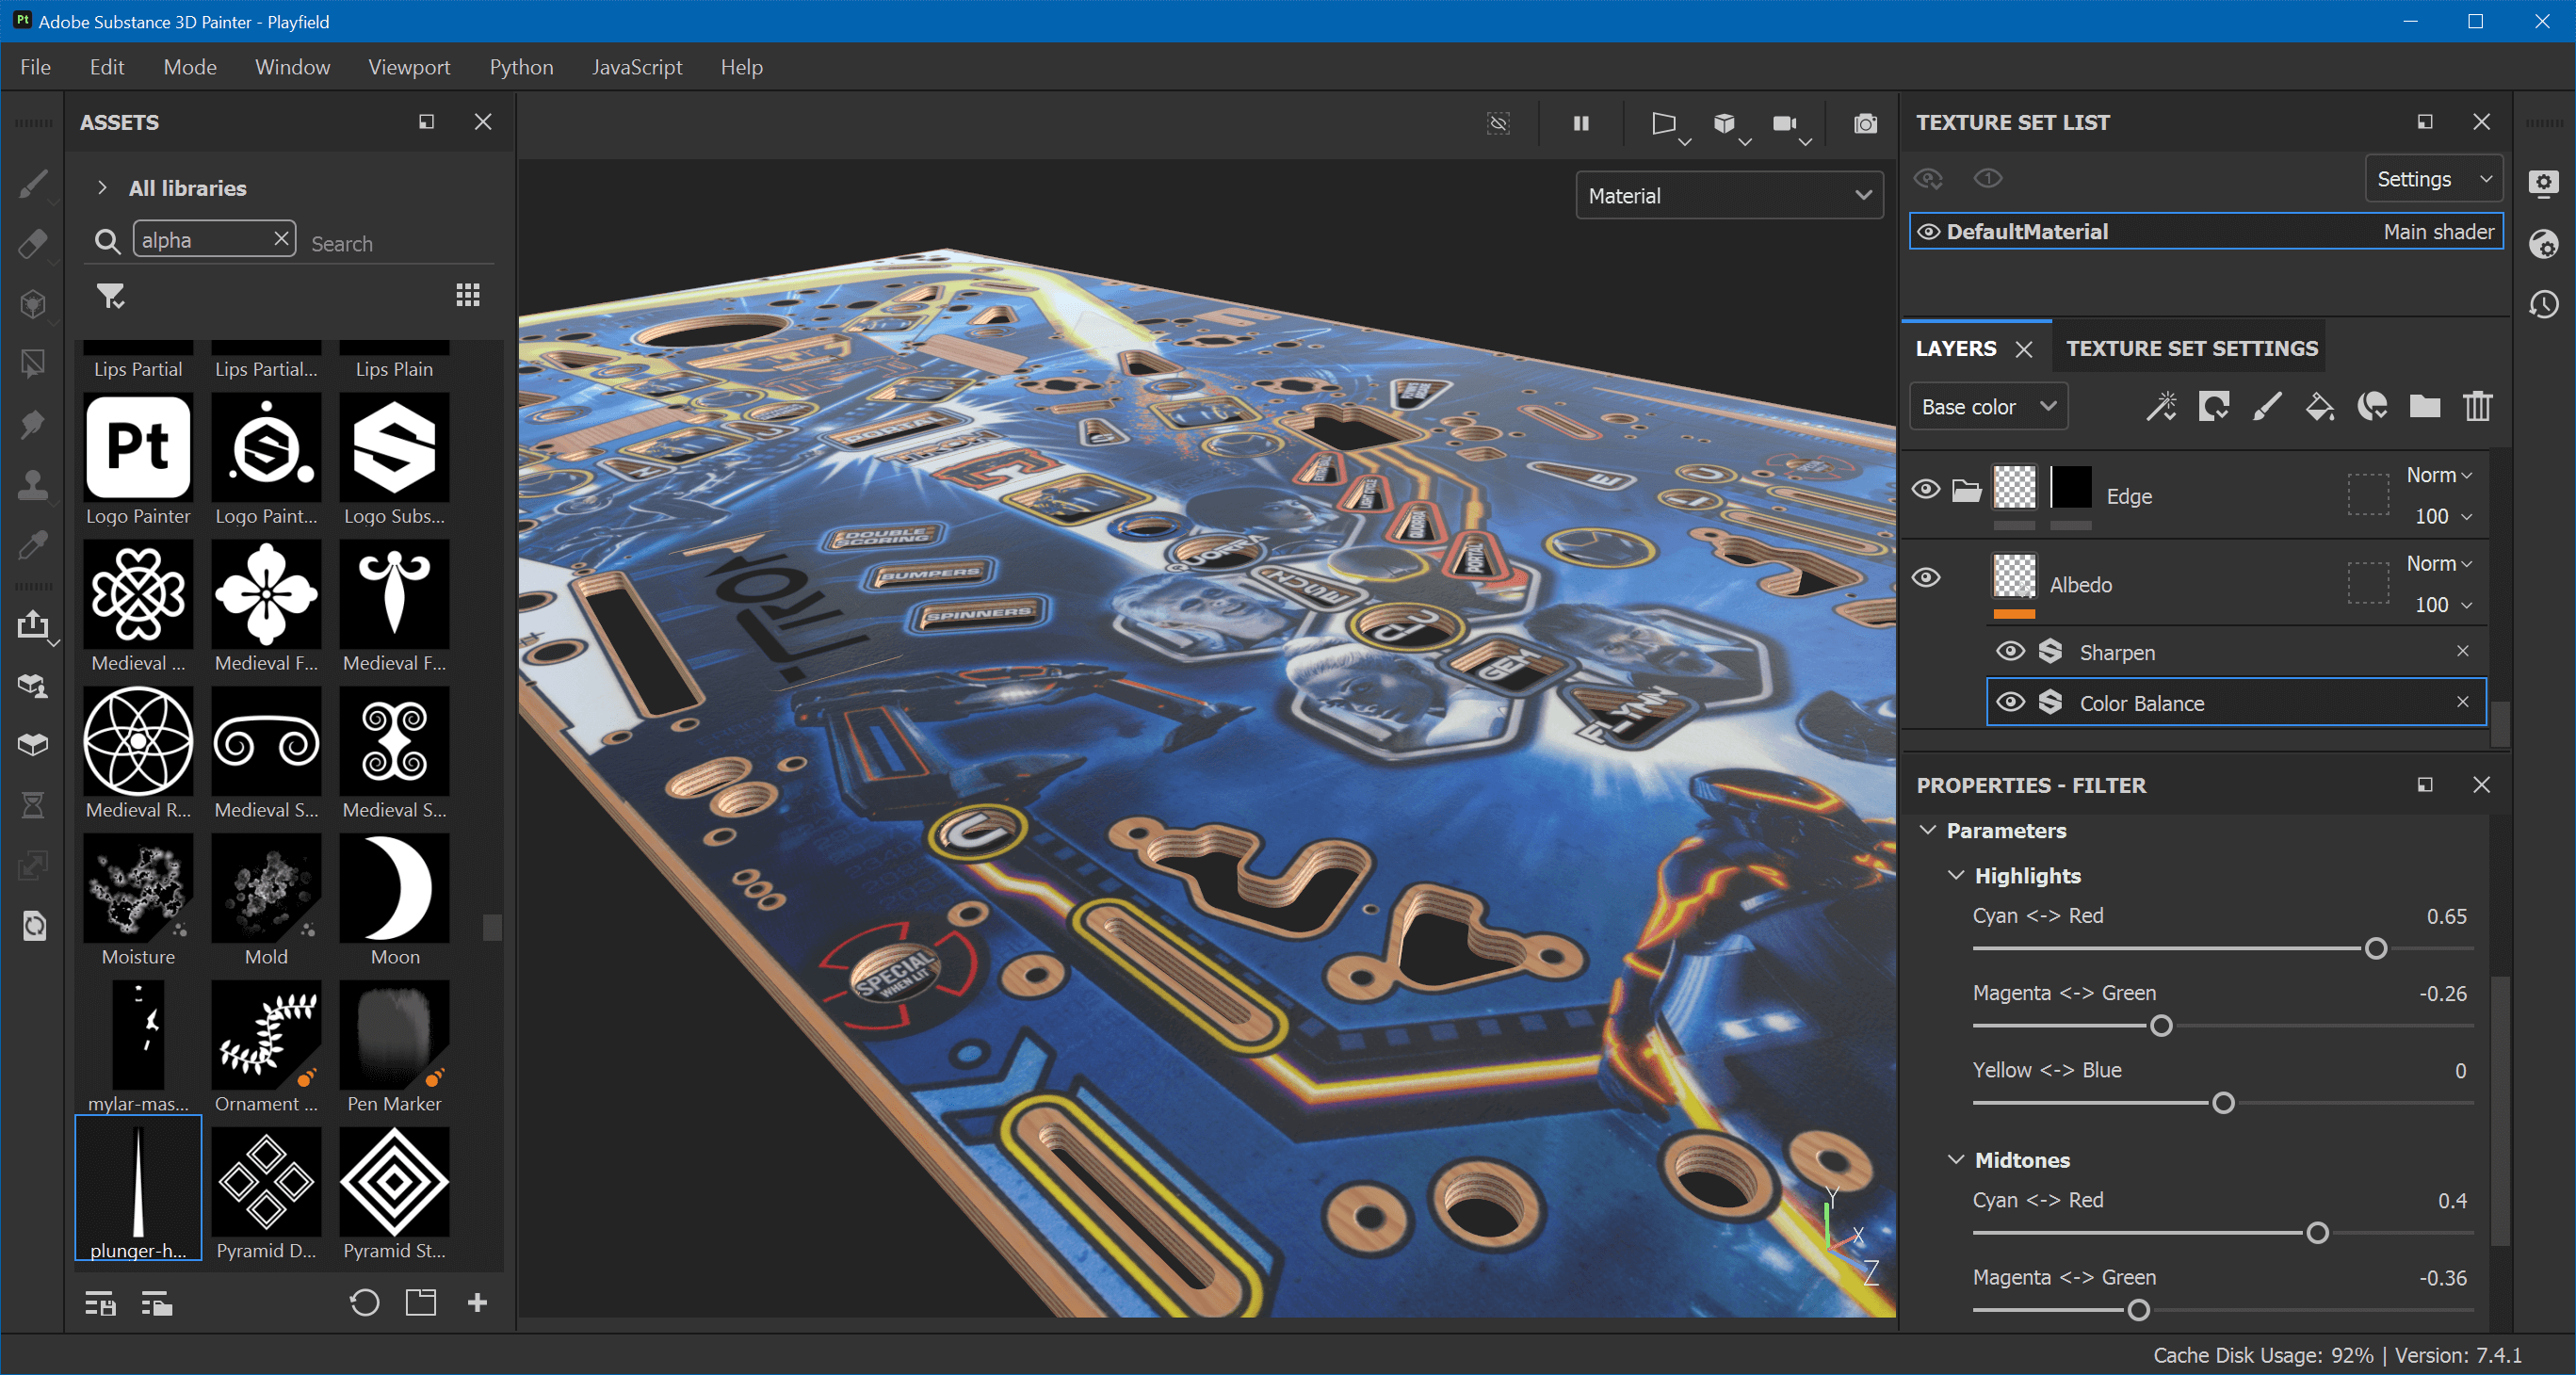Toggle visibility of the Edge layer

pos(1926,489)
